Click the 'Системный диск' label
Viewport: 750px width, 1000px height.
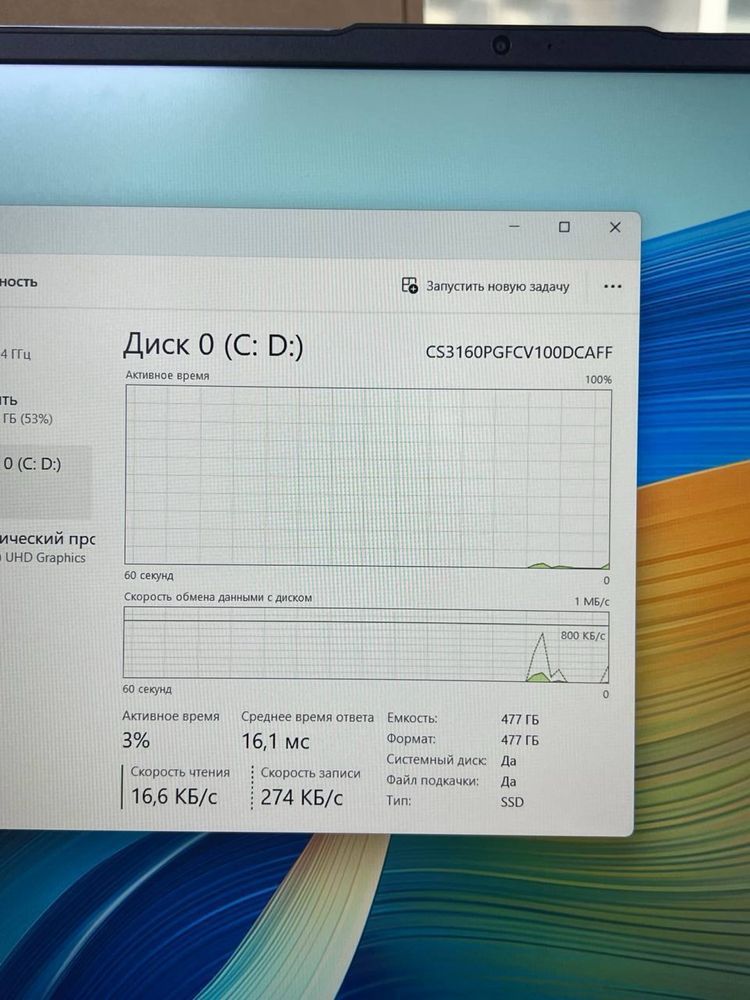[x=436, y=760]
